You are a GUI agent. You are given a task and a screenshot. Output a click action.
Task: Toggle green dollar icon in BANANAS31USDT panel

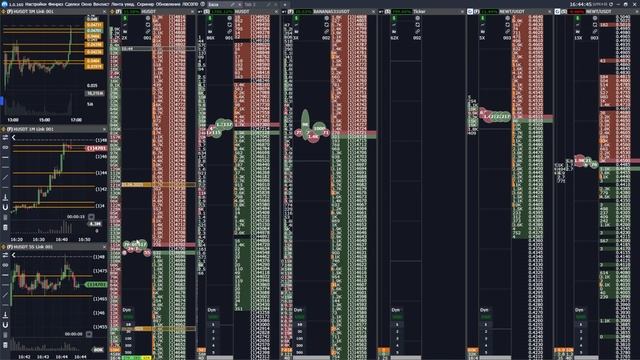[x=297, y=18]
